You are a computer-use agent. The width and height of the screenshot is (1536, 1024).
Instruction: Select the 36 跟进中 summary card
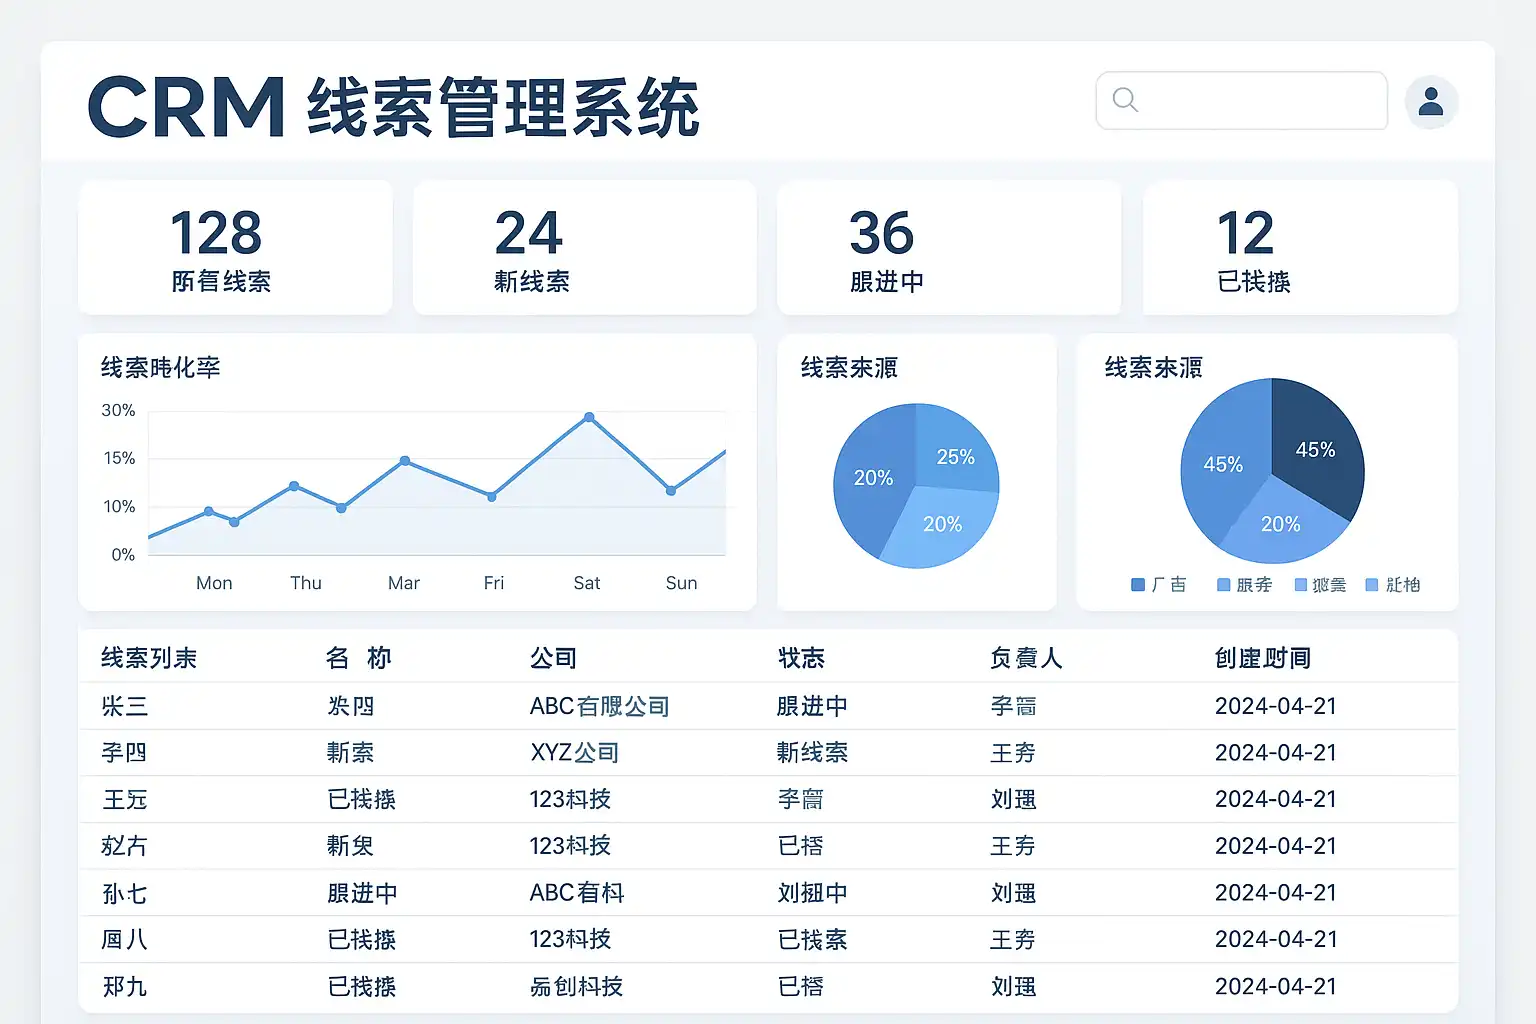[x=948, y=248]
